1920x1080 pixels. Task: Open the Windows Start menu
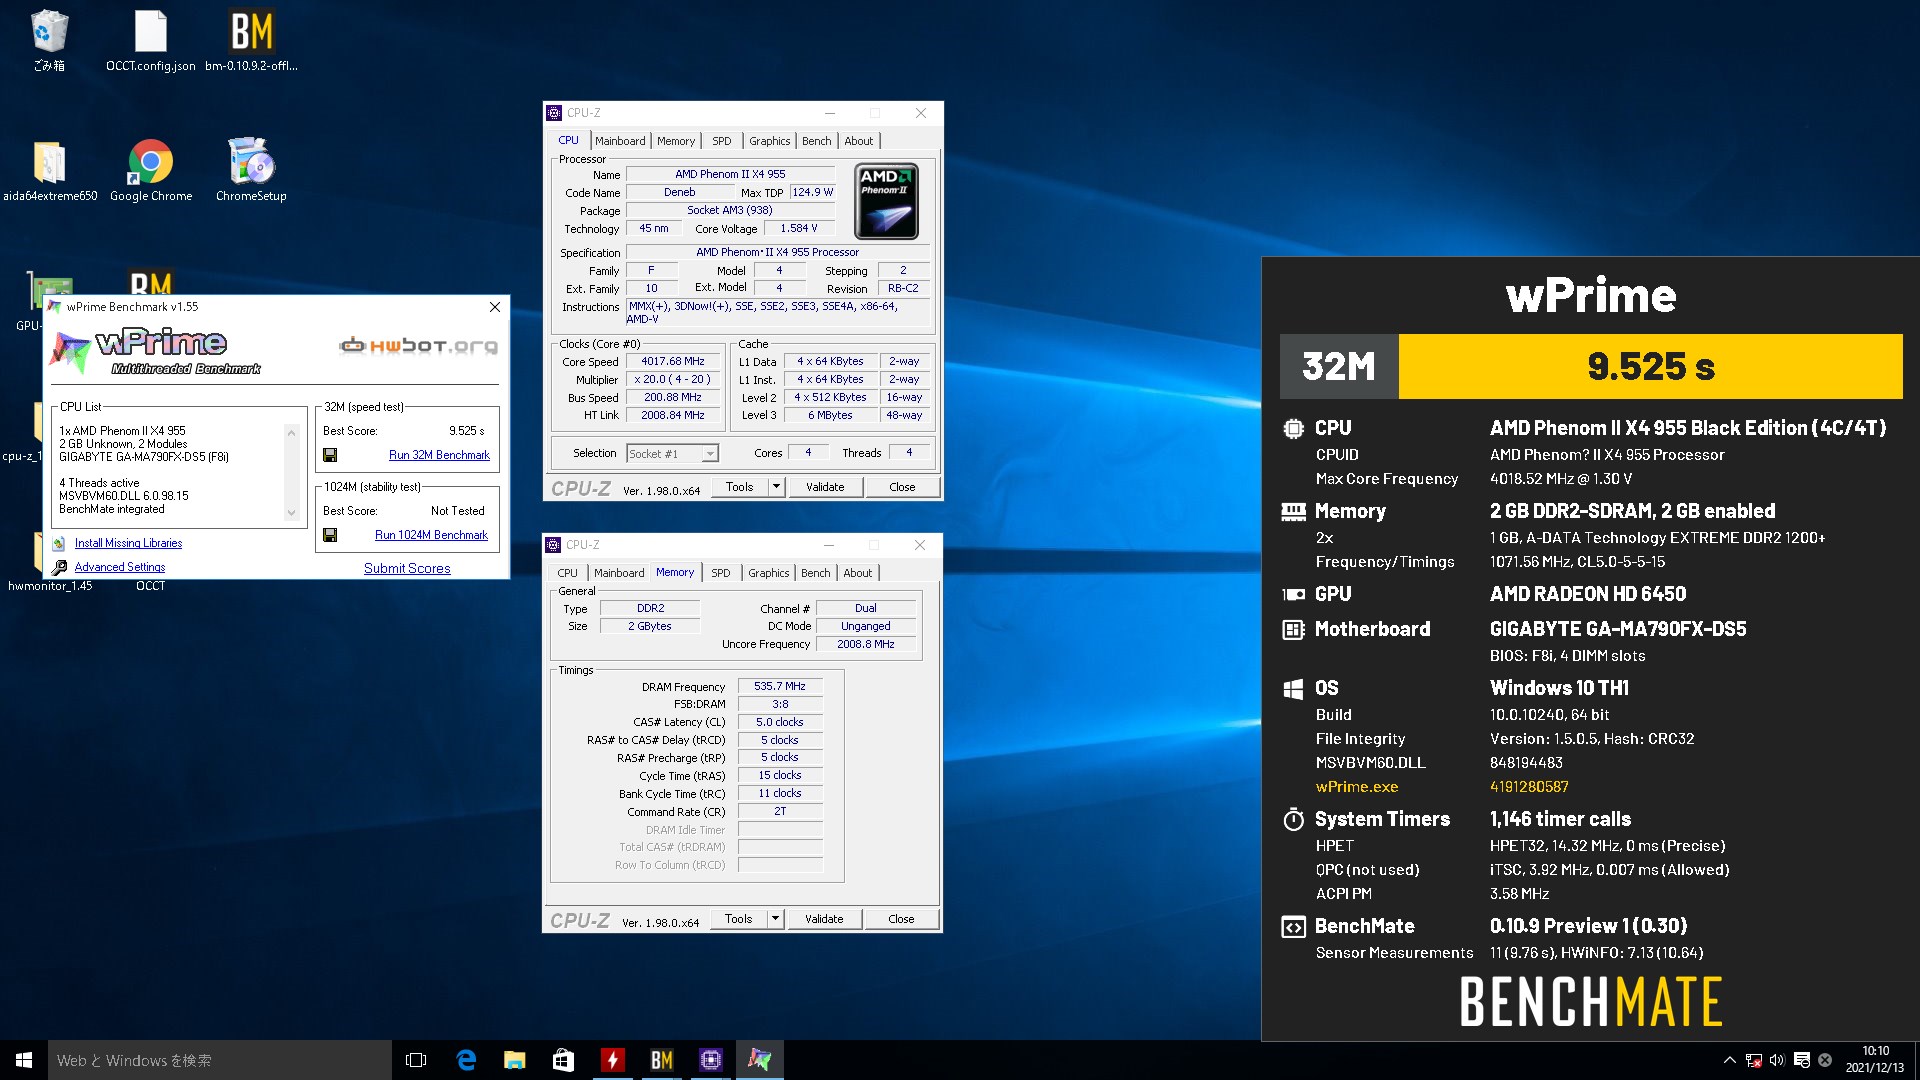[x=24, y=1060]
